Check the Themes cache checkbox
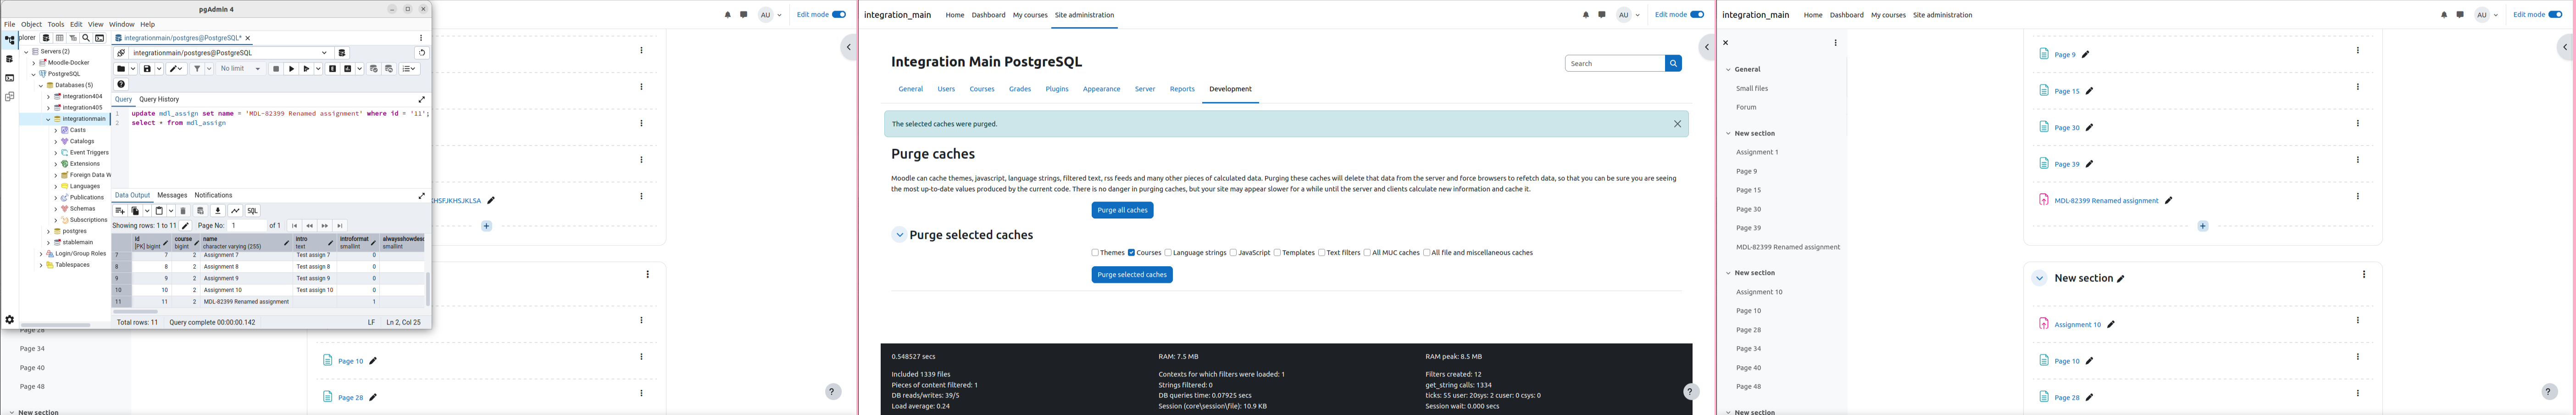2576x415 pixels. [1095, 253]
